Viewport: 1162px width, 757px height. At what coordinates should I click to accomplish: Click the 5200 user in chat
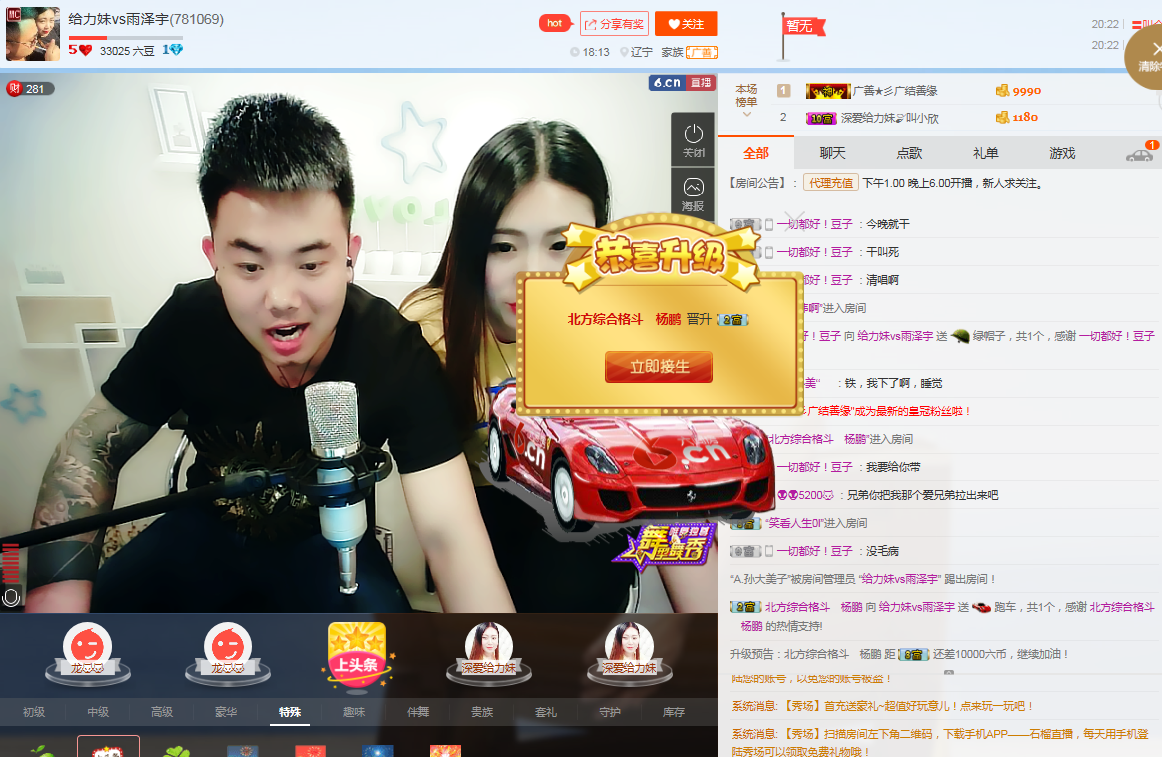point(805,495)
